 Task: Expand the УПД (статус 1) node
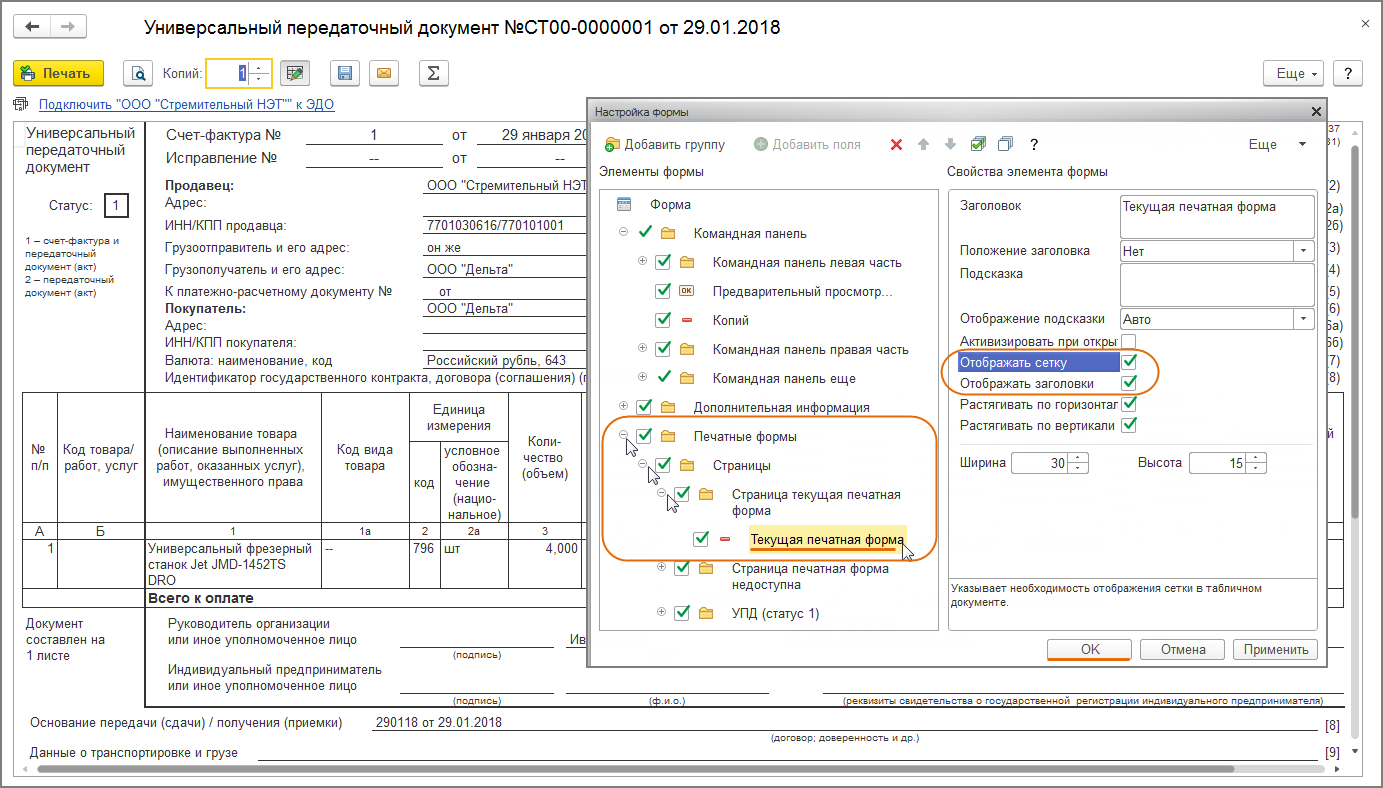[661, 613]
